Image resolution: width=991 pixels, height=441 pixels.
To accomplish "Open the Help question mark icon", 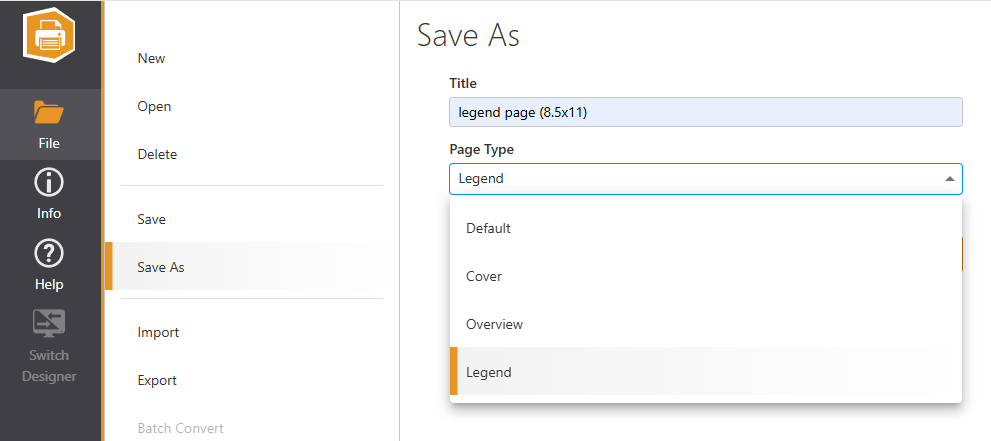I will pos(49,255).
